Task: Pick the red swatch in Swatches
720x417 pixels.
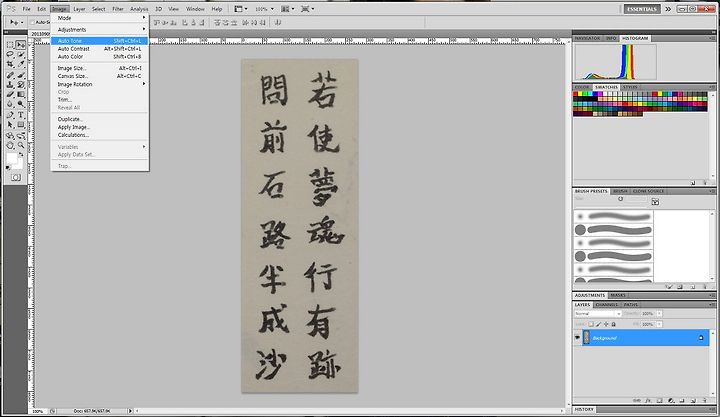Action: pos(576,94)
